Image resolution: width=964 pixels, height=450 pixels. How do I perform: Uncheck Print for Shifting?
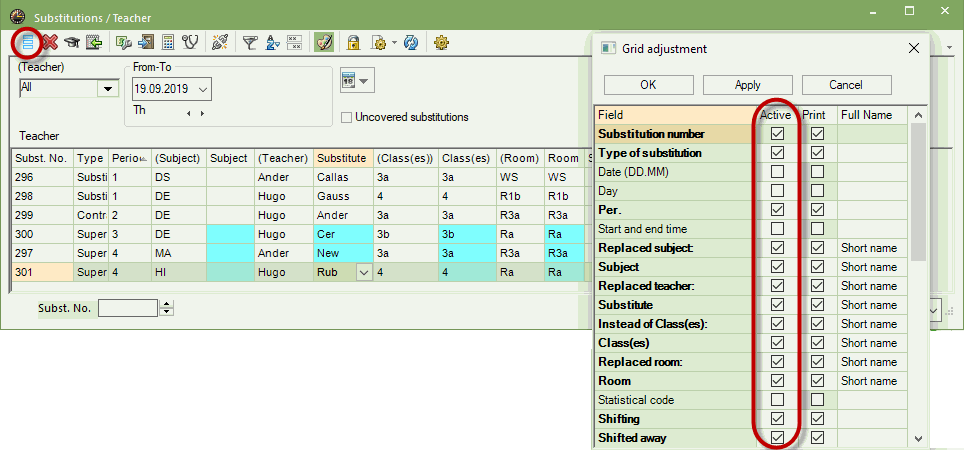pos(817,419)
